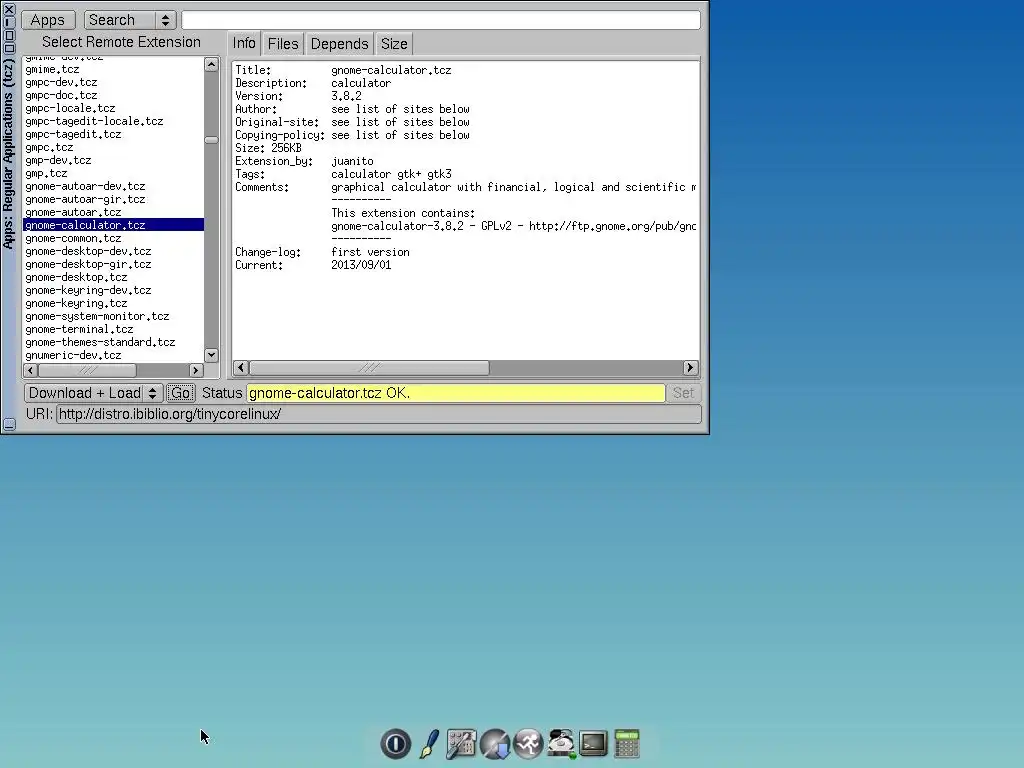Screen dimensions: 1024x768
Task: Select gnumeric-dev.tcz extension
Action: (113, 355)
